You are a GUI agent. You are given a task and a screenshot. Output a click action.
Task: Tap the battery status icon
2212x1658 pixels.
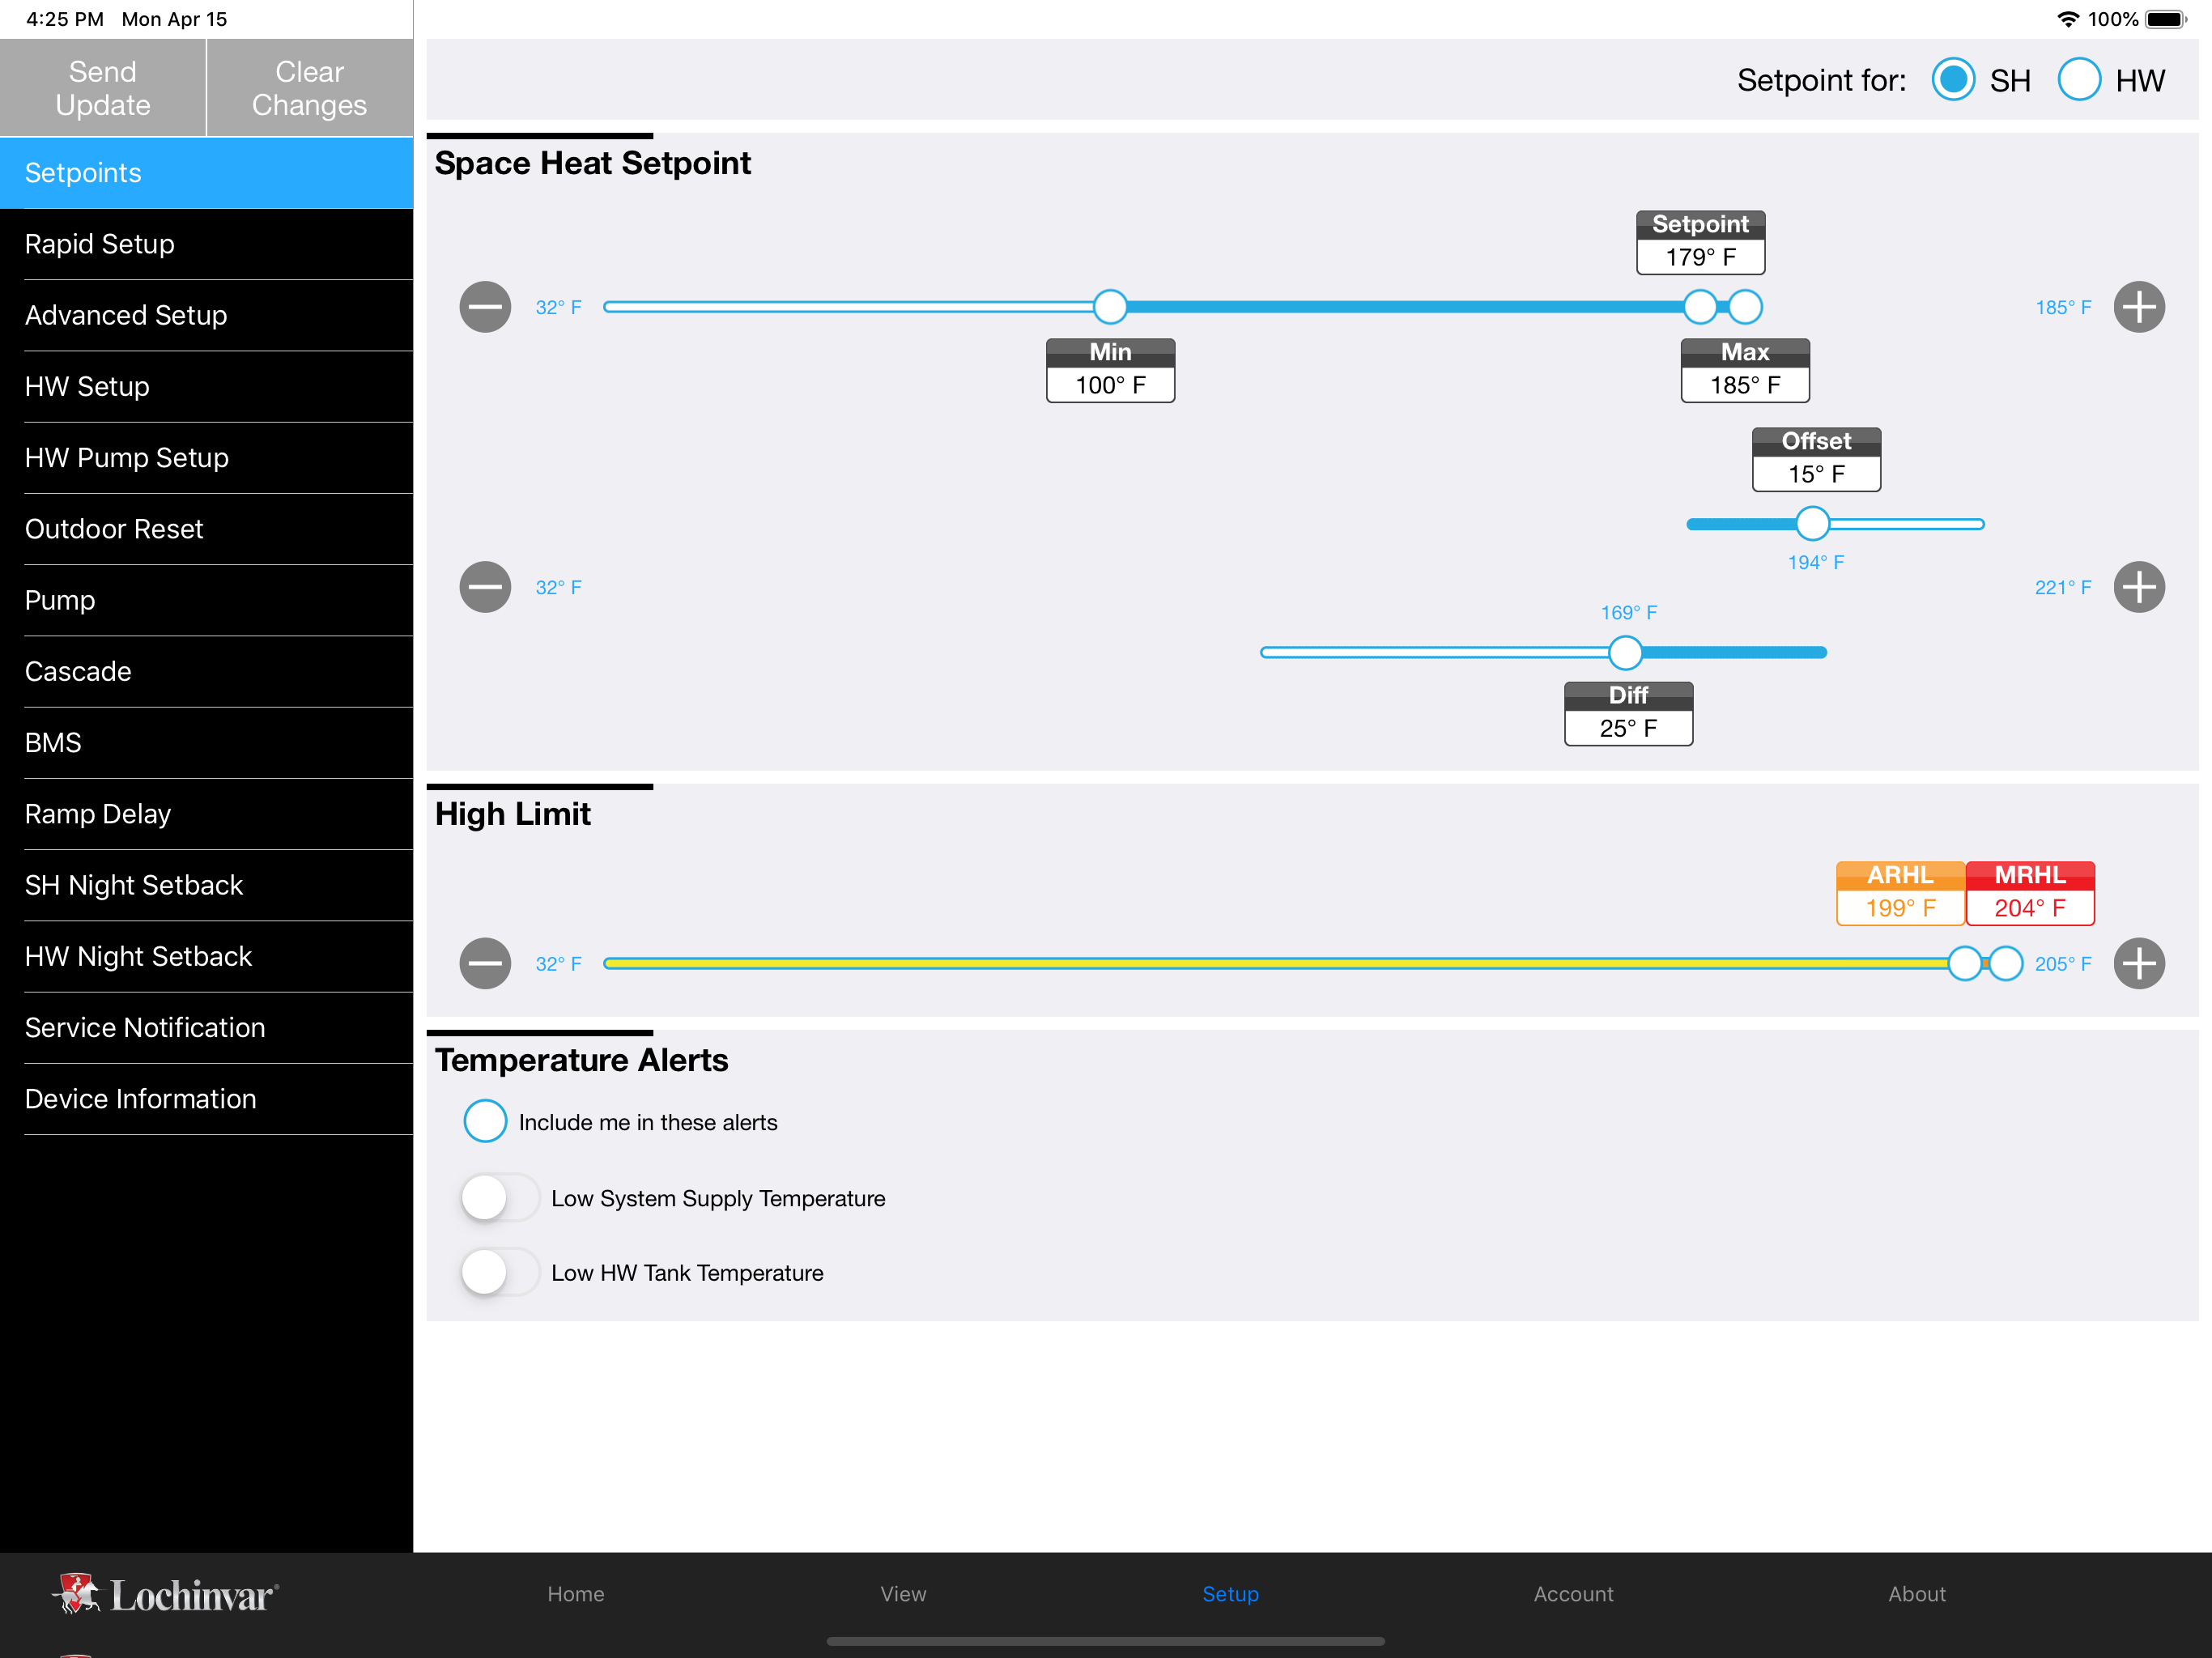pos(2166,19)
